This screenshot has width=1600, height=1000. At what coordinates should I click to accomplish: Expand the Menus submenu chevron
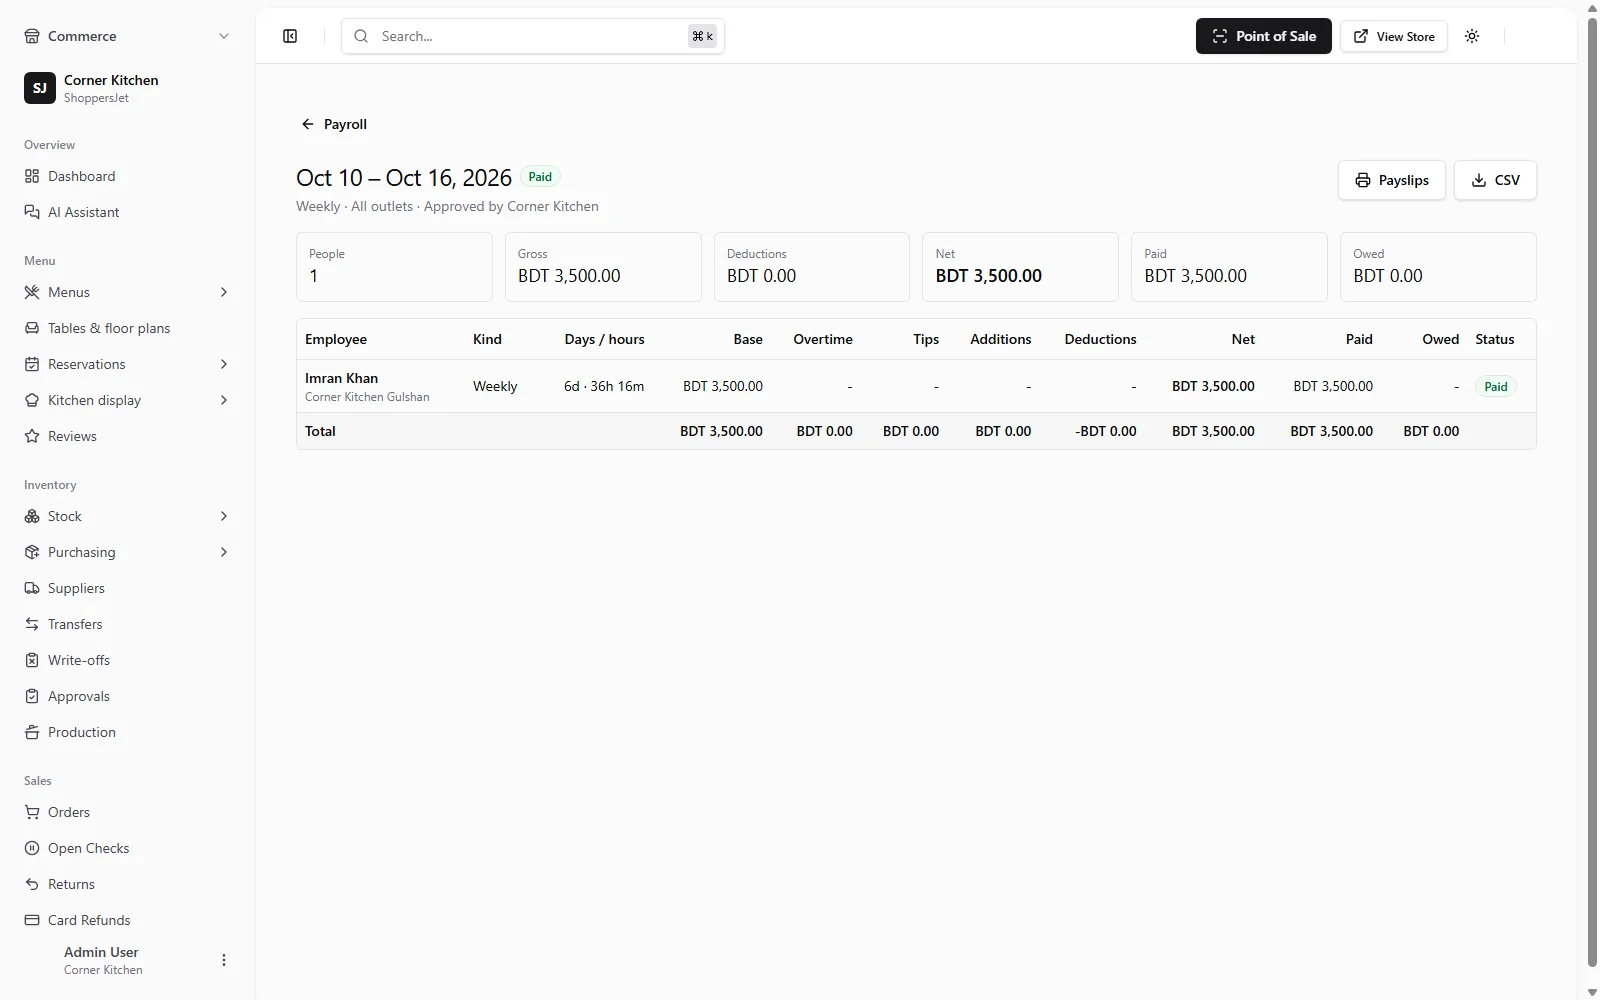tap(224, 292)
